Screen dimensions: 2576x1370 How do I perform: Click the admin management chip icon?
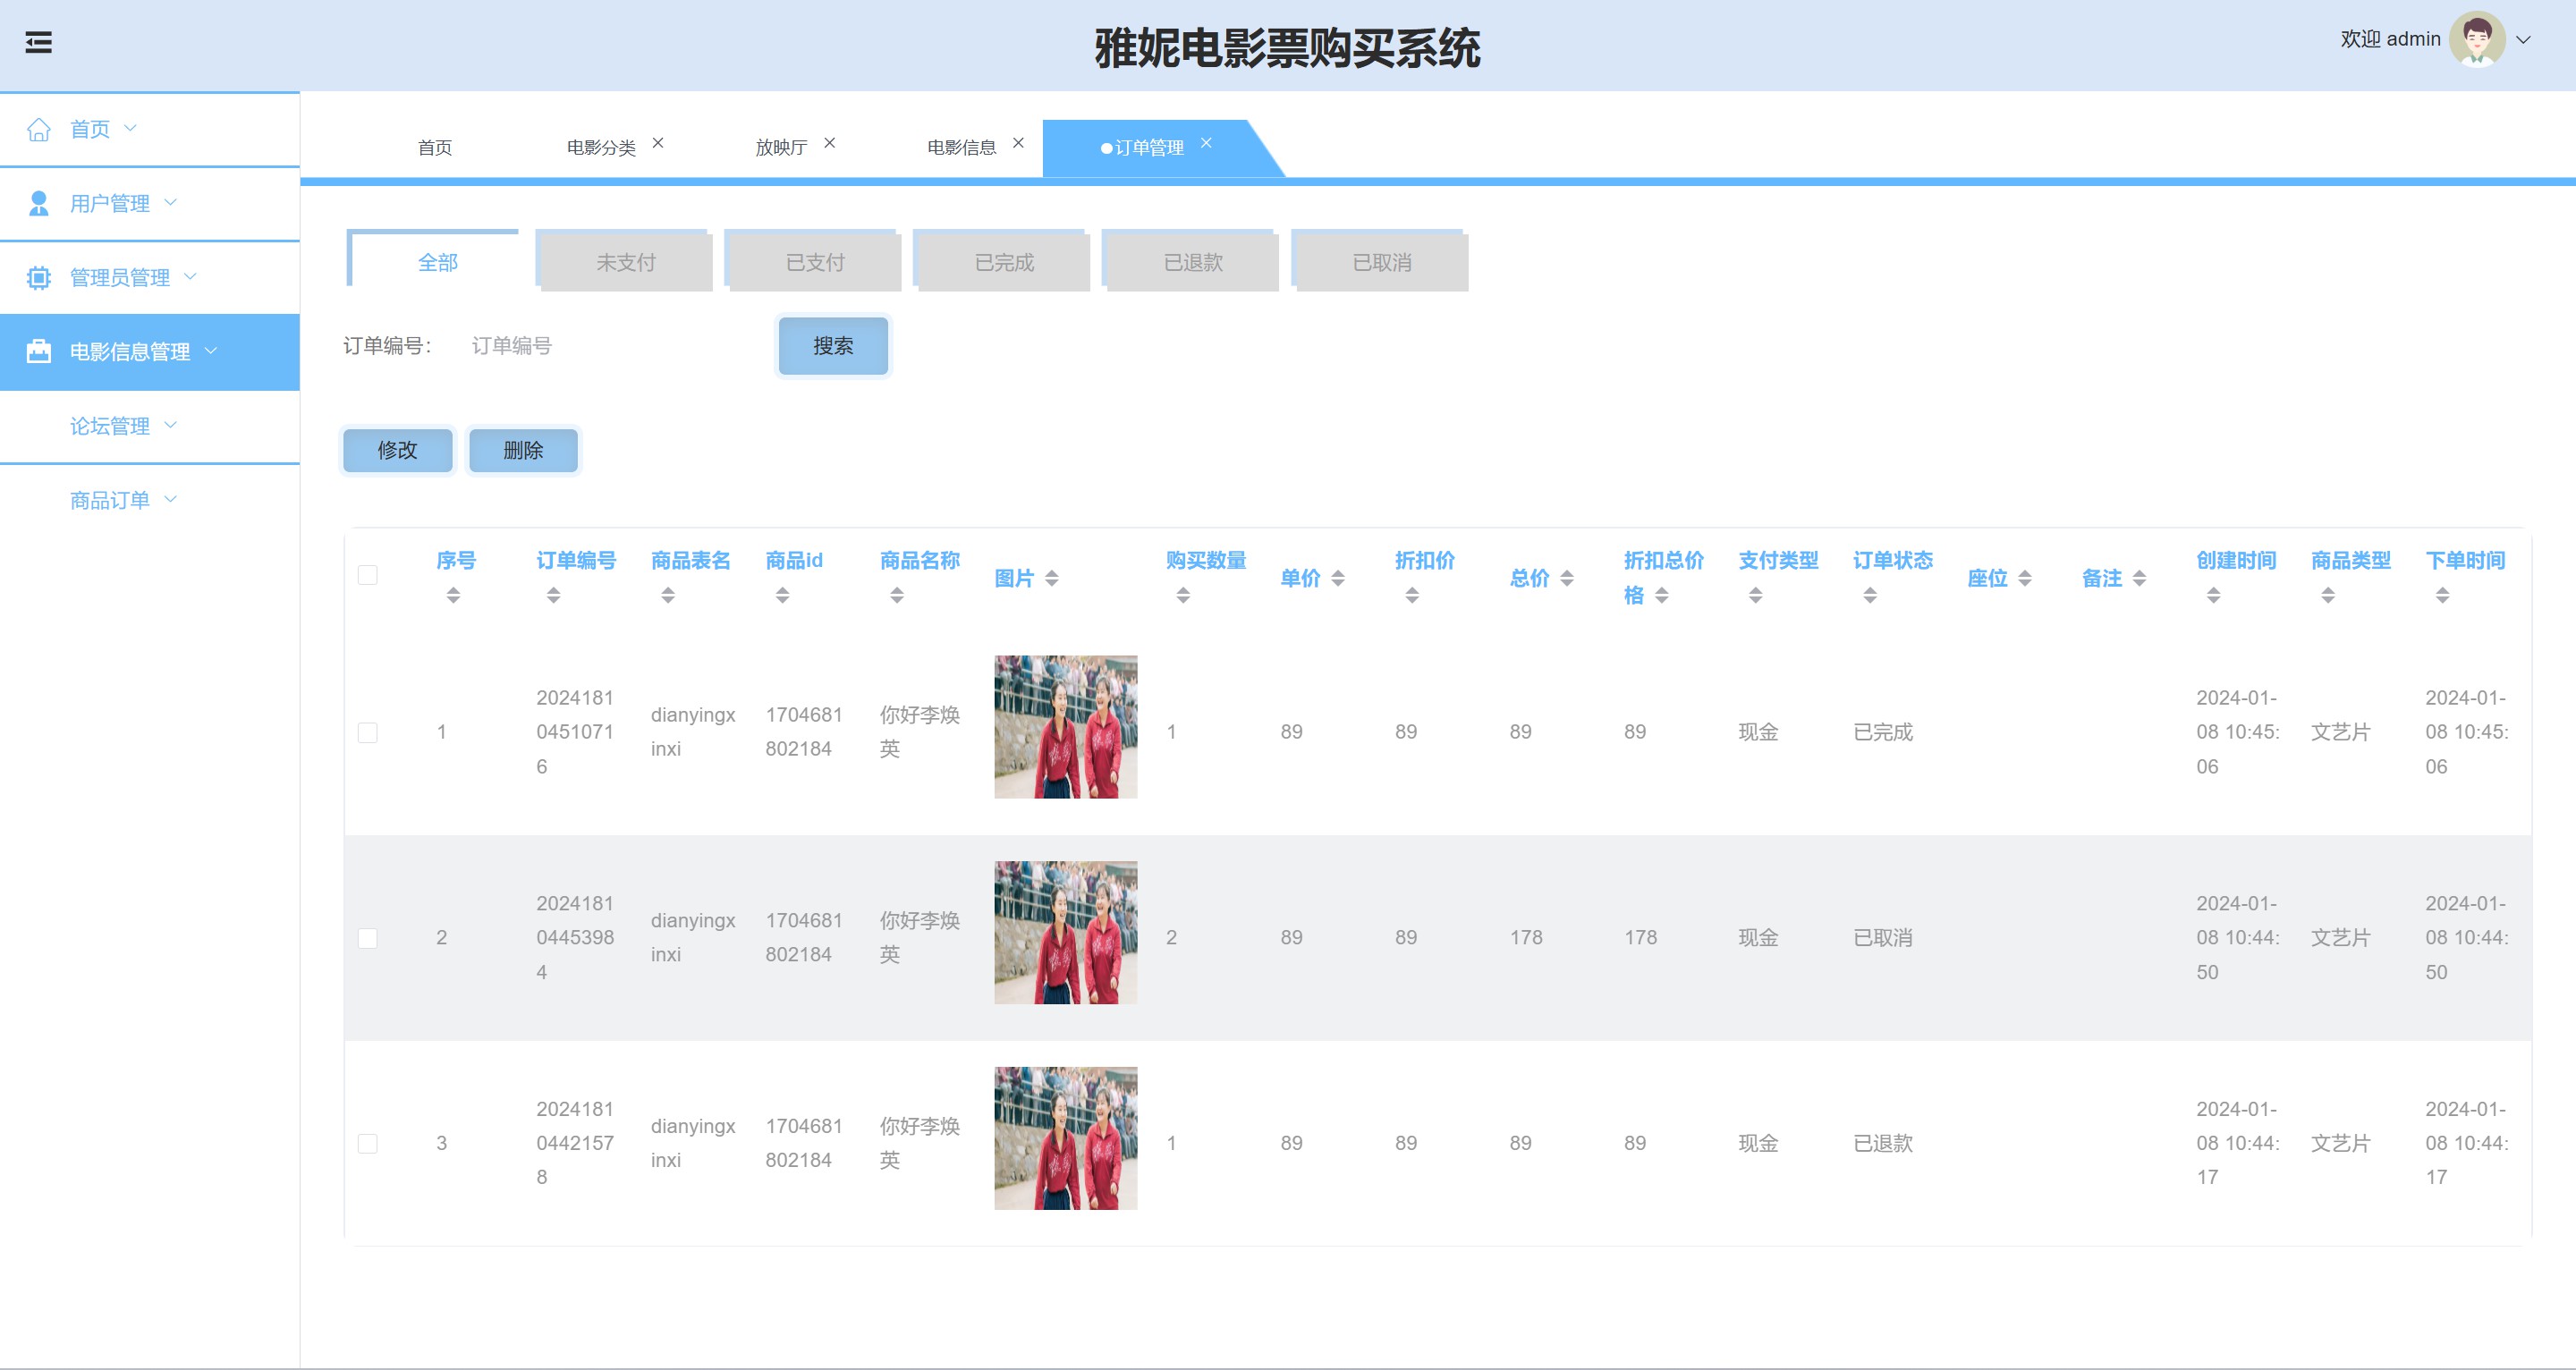click(x=39, y=277)
